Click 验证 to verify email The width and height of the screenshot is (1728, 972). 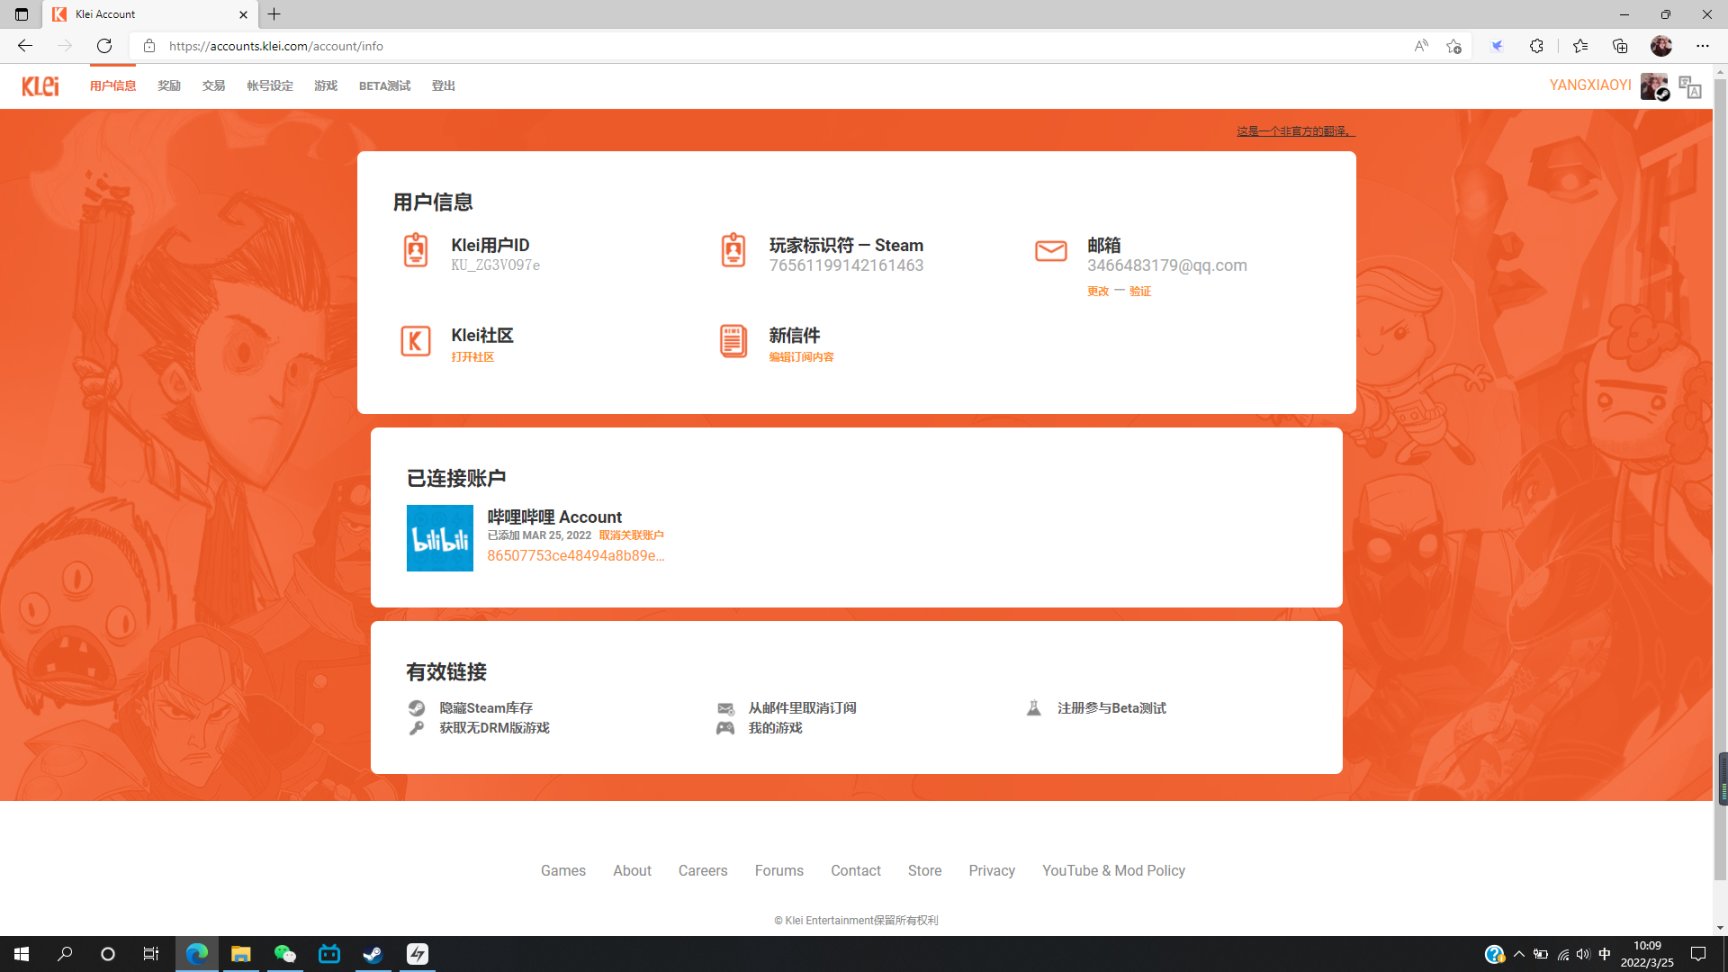tap(1140, 291)
